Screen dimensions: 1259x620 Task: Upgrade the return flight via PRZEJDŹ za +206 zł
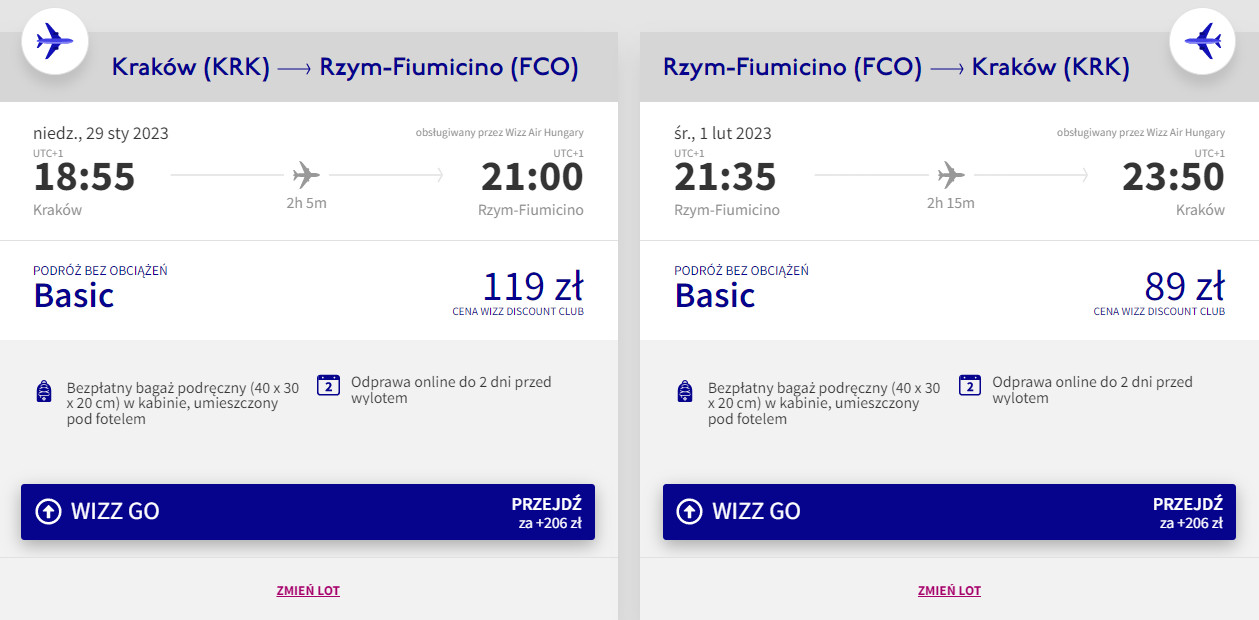coord(1187,512)
